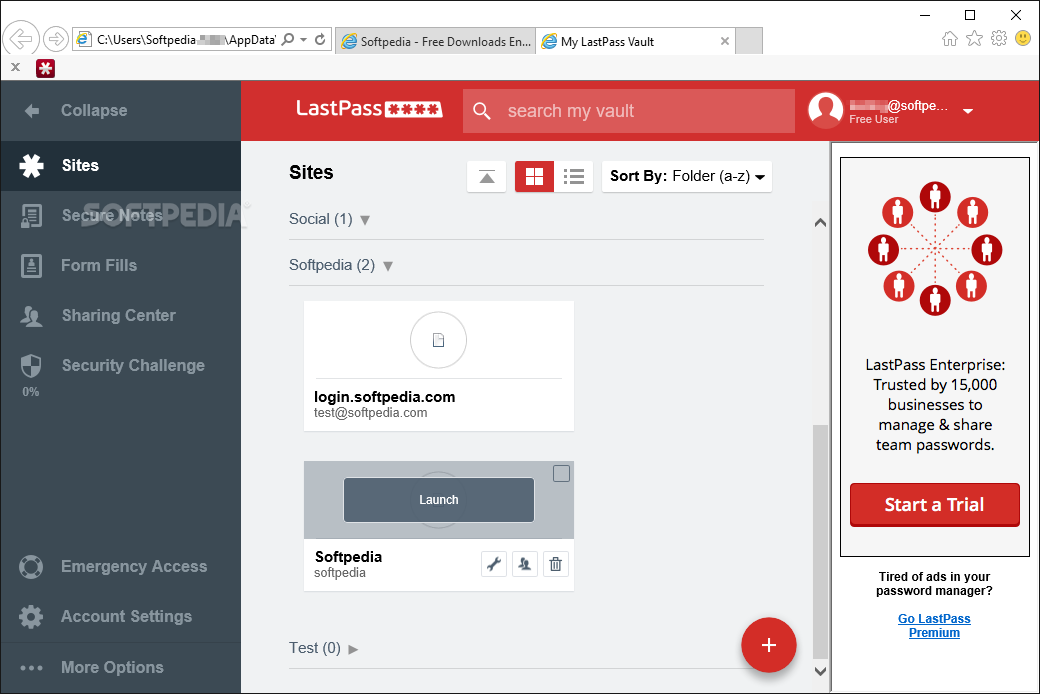
Task: Click the vault scrollbar thumb
Action: (x=820, y=542)
